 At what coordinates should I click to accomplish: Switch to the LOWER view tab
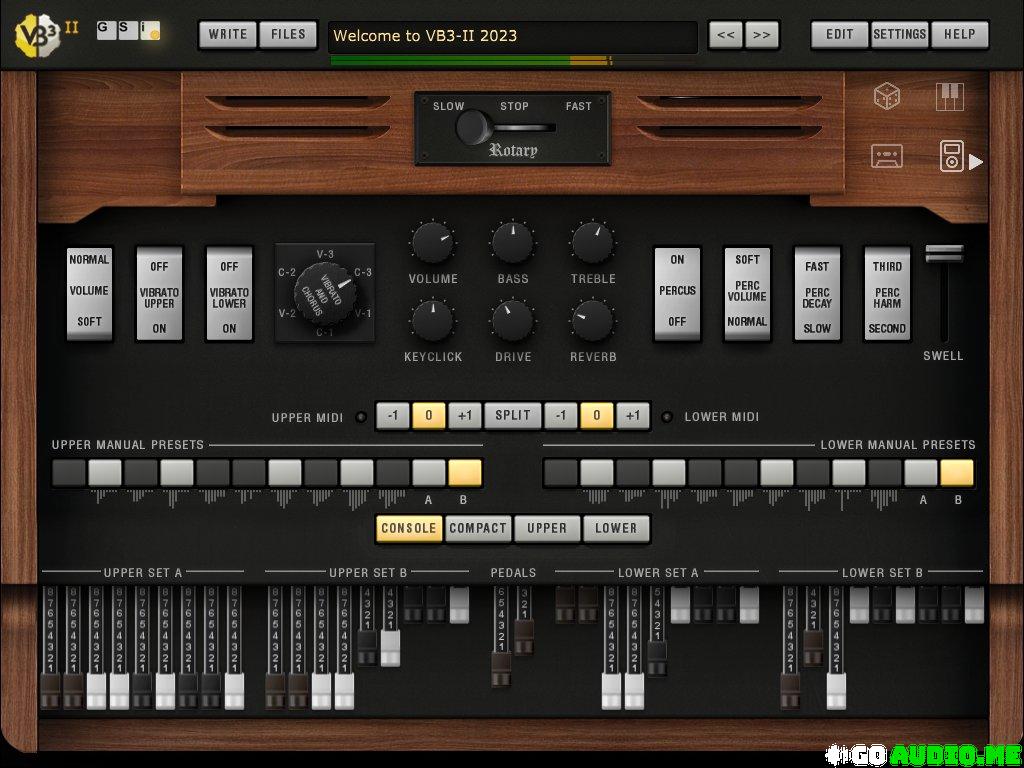(x=616, y=528)
